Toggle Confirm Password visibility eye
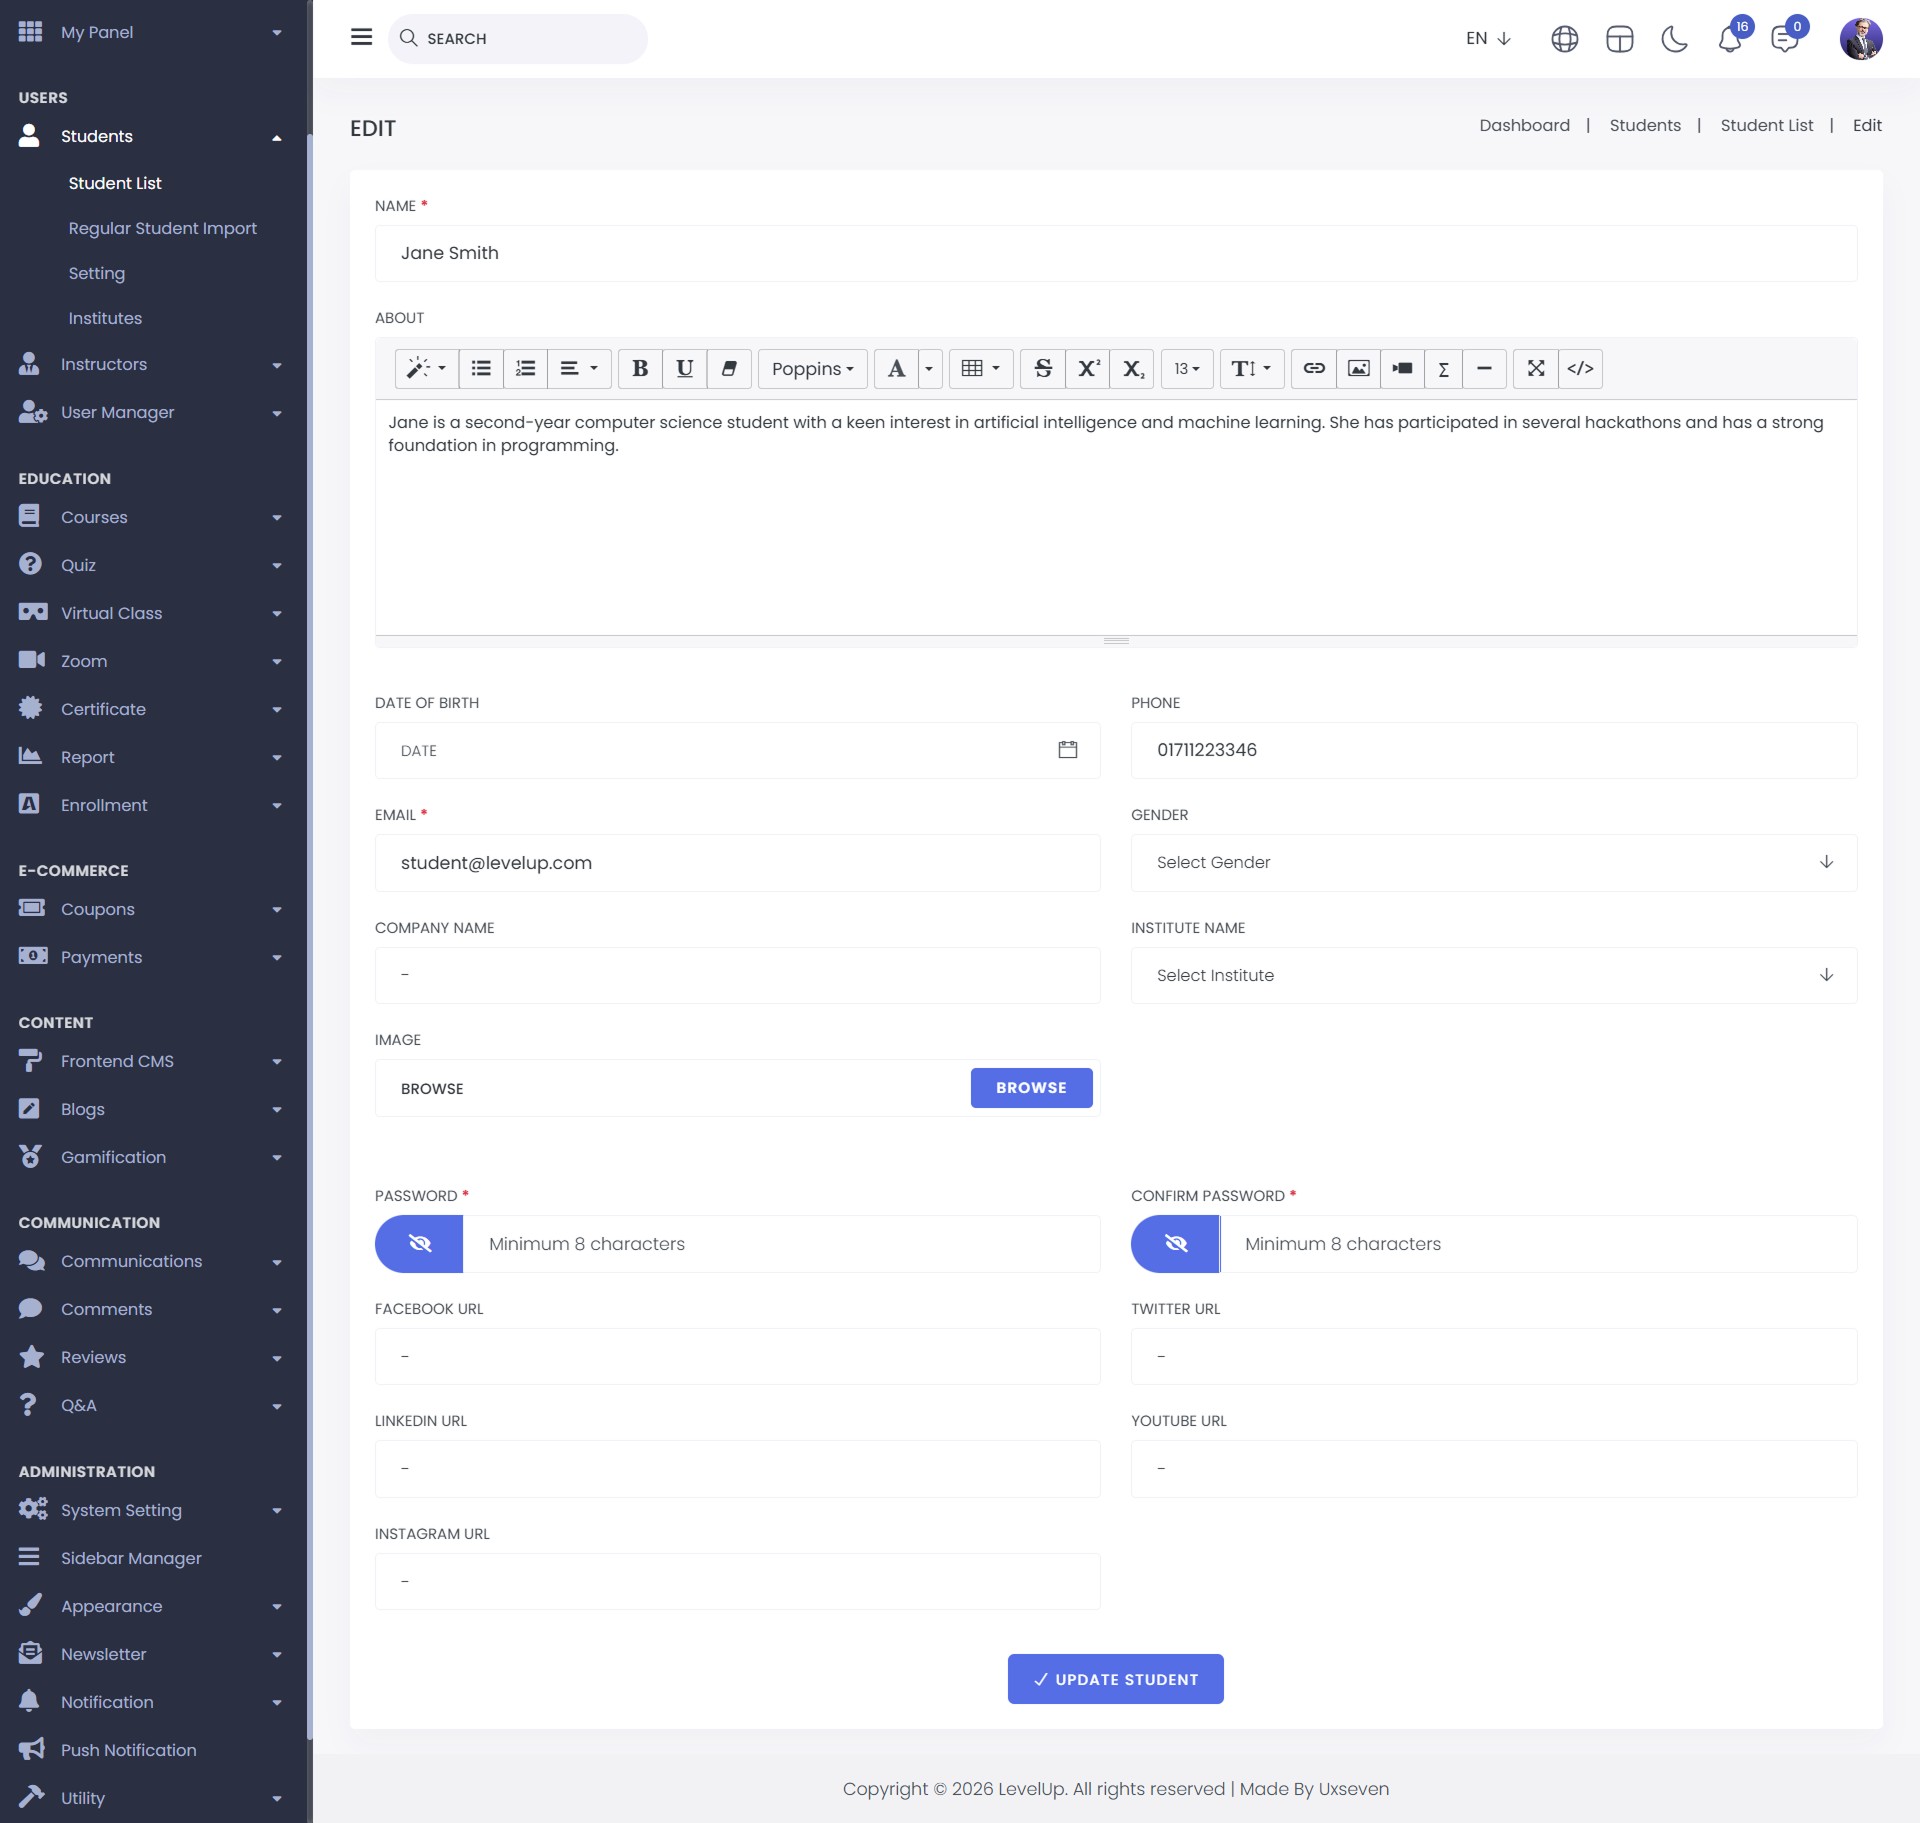The width and height of the screenshot is (1920, 1823). (x=1175, y=1244)
